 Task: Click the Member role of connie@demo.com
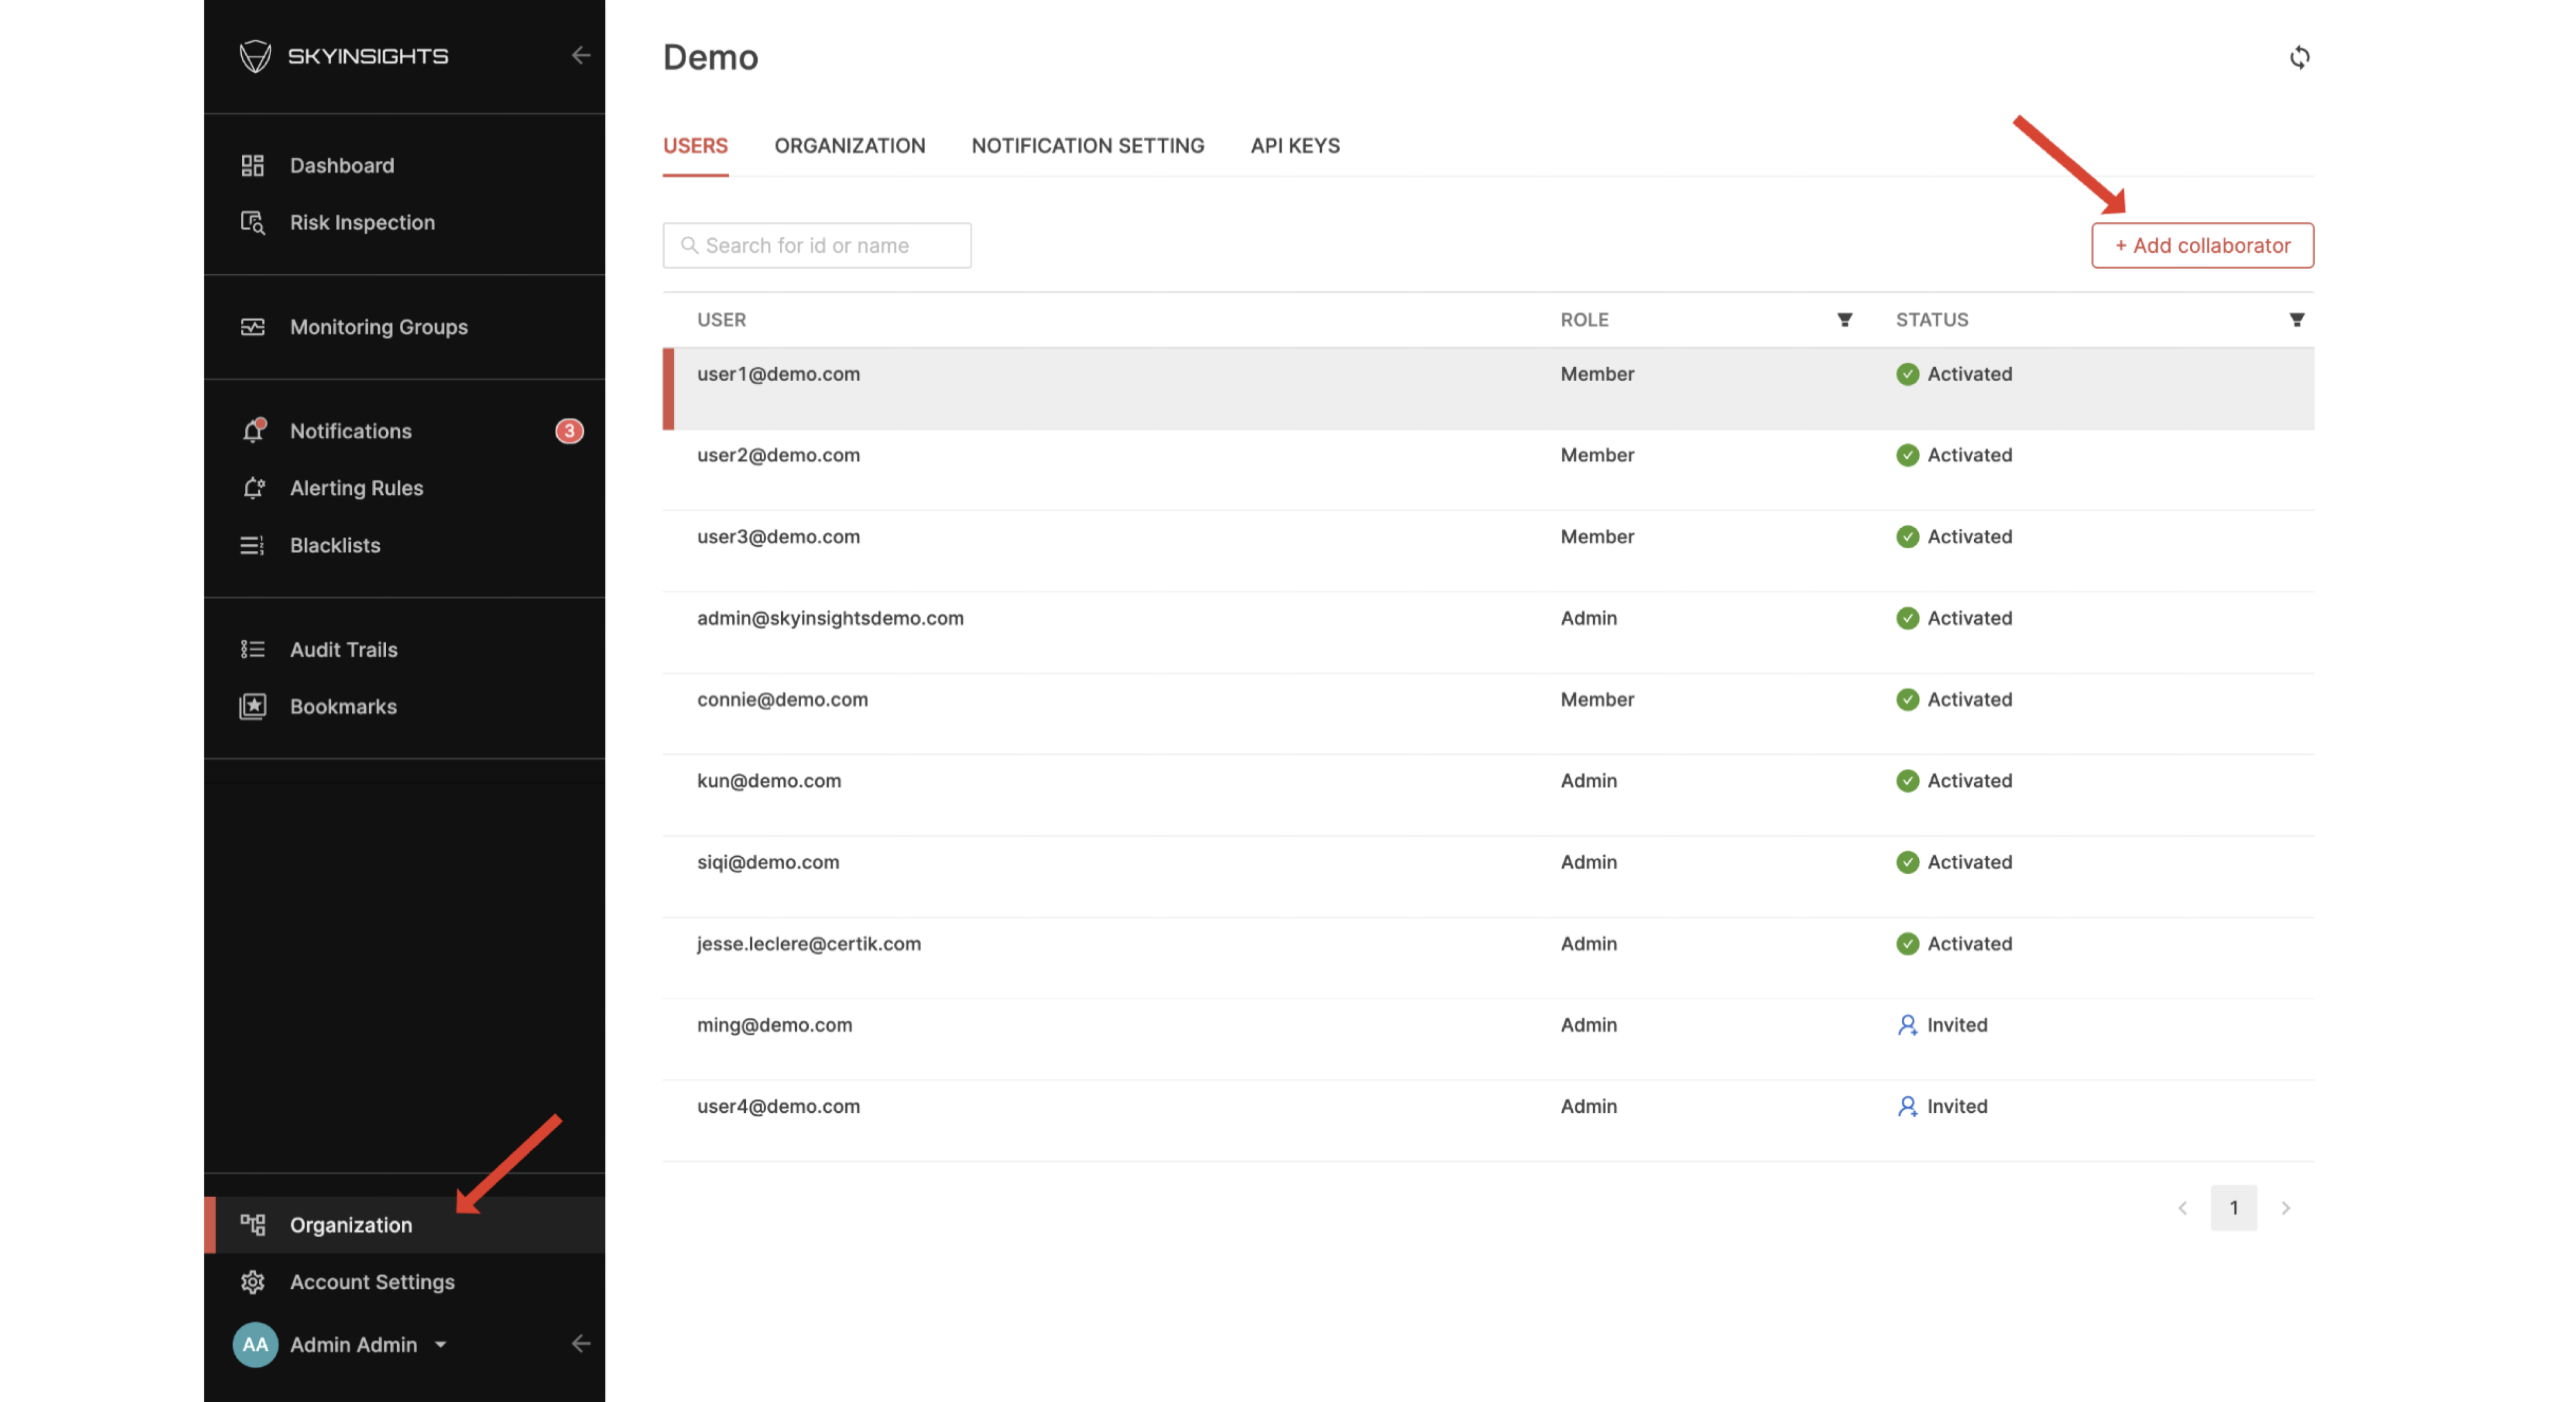point(1597,700)
